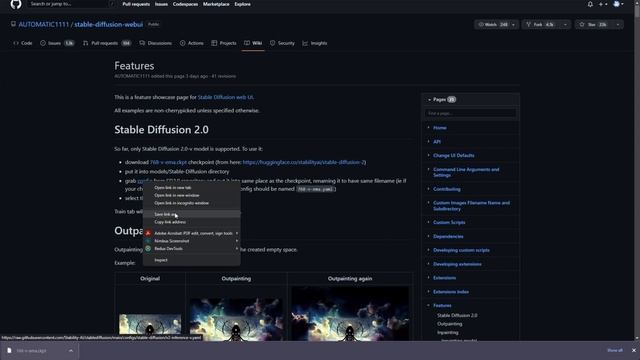Open the Adobe Acrobat context submenu
Image resolution: width=640 pixels, height=360 pixels.
[191, 233]
